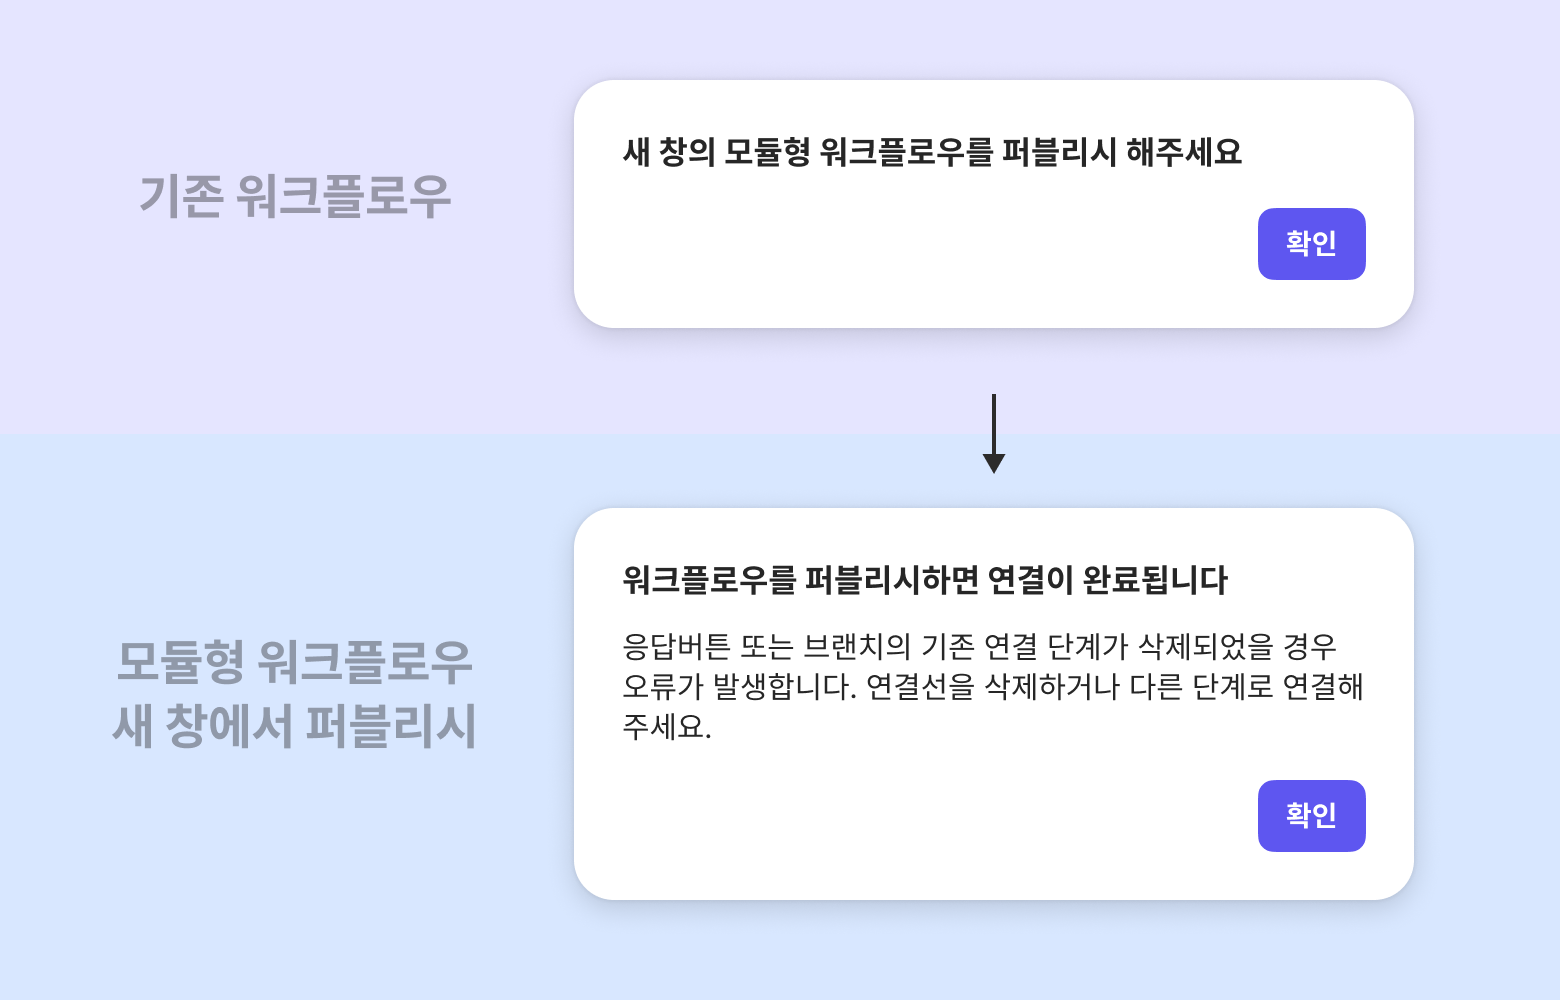The width and height of the screenshot is (1560, 1000).
Task: Click the word 삭제되었을 in the body text
Action: pyautogui.click(x=1206, y=647)
